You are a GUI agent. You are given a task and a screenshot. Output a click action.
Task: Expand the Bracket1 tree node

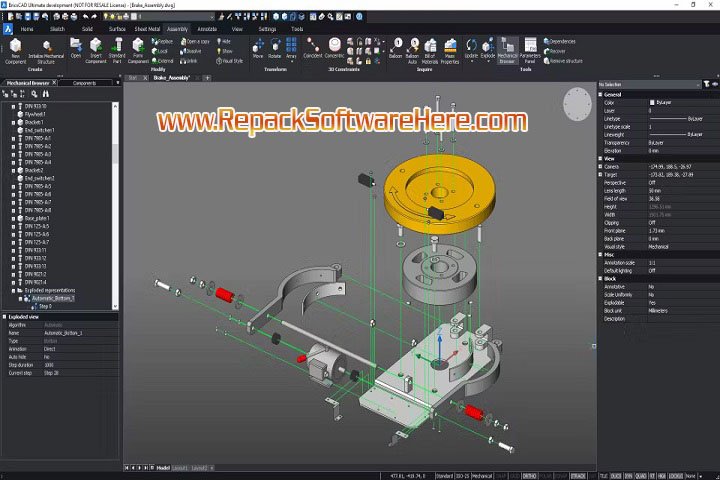pos(13,123)
